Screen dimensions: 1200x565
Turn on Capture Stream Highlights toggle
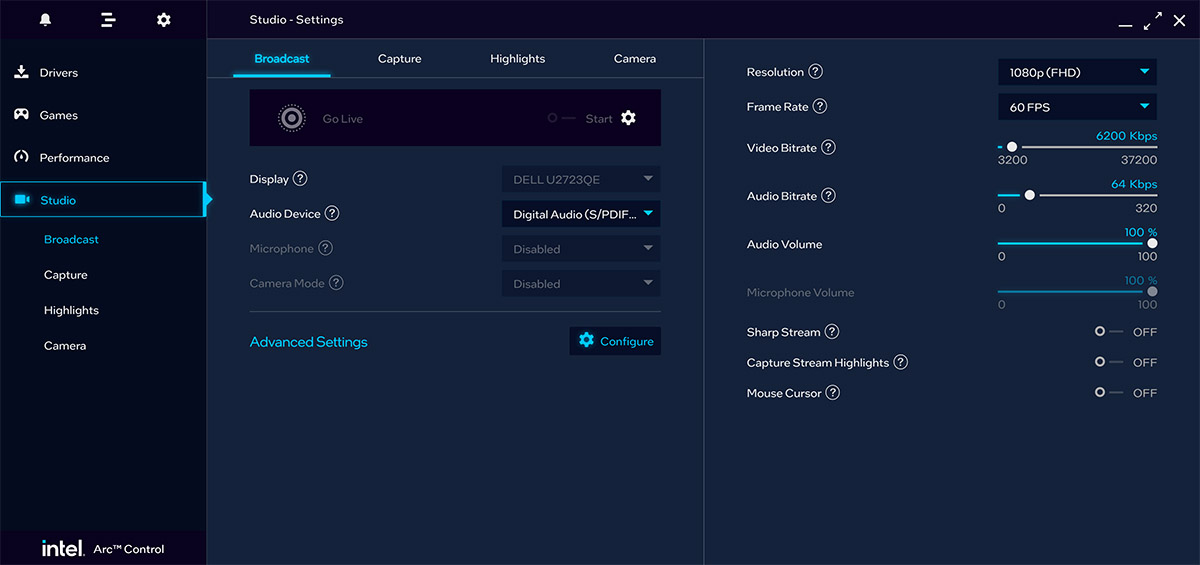(x=1108, y=362)
